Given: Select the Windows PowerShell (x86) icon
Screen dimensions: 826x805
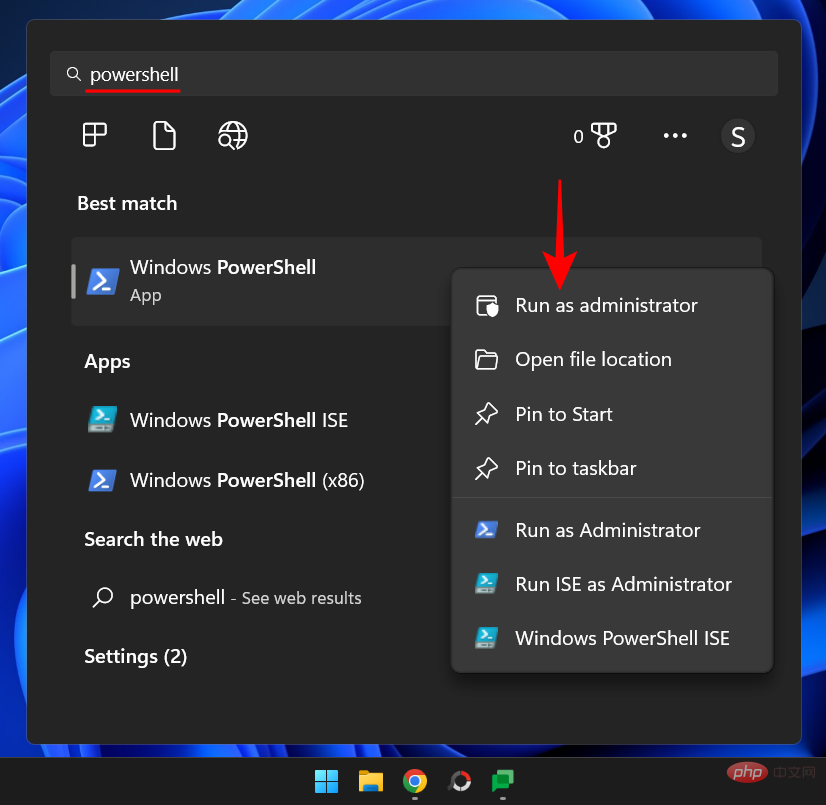Looking at the screenshot, I should 101,480.
